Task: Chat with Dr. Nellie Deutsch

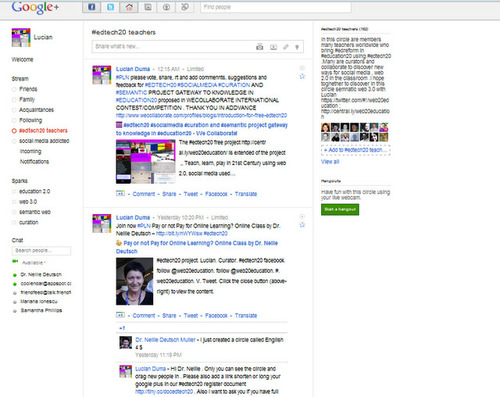Action: [41, 274]
